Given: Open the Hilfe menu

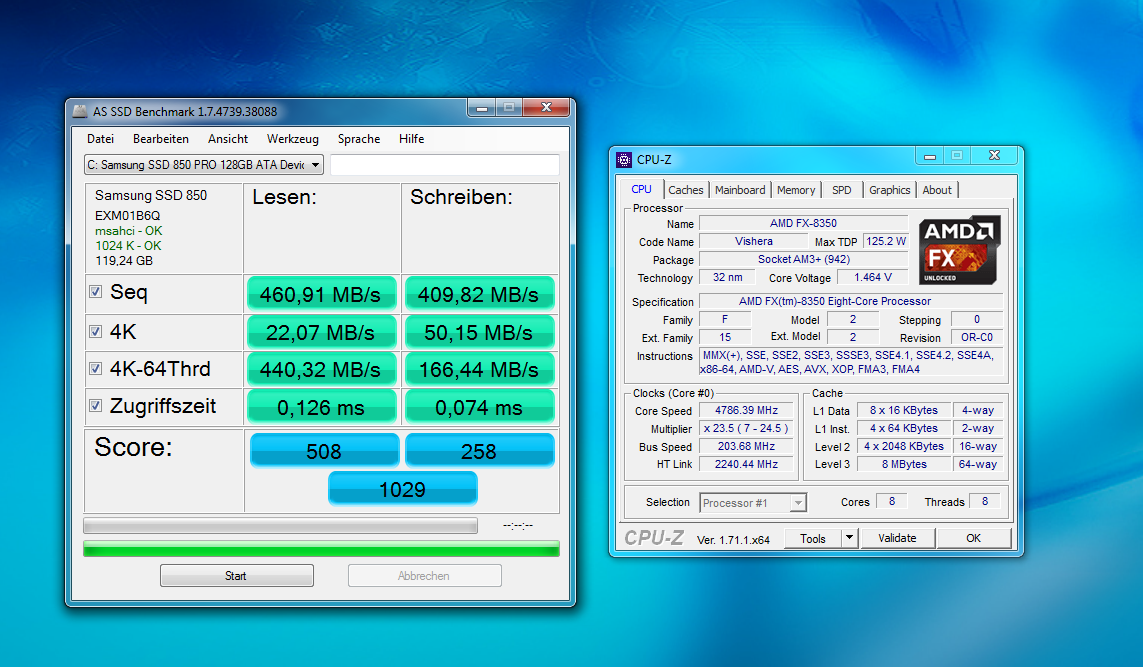Looking at the screenshot, I should (411, 139).
